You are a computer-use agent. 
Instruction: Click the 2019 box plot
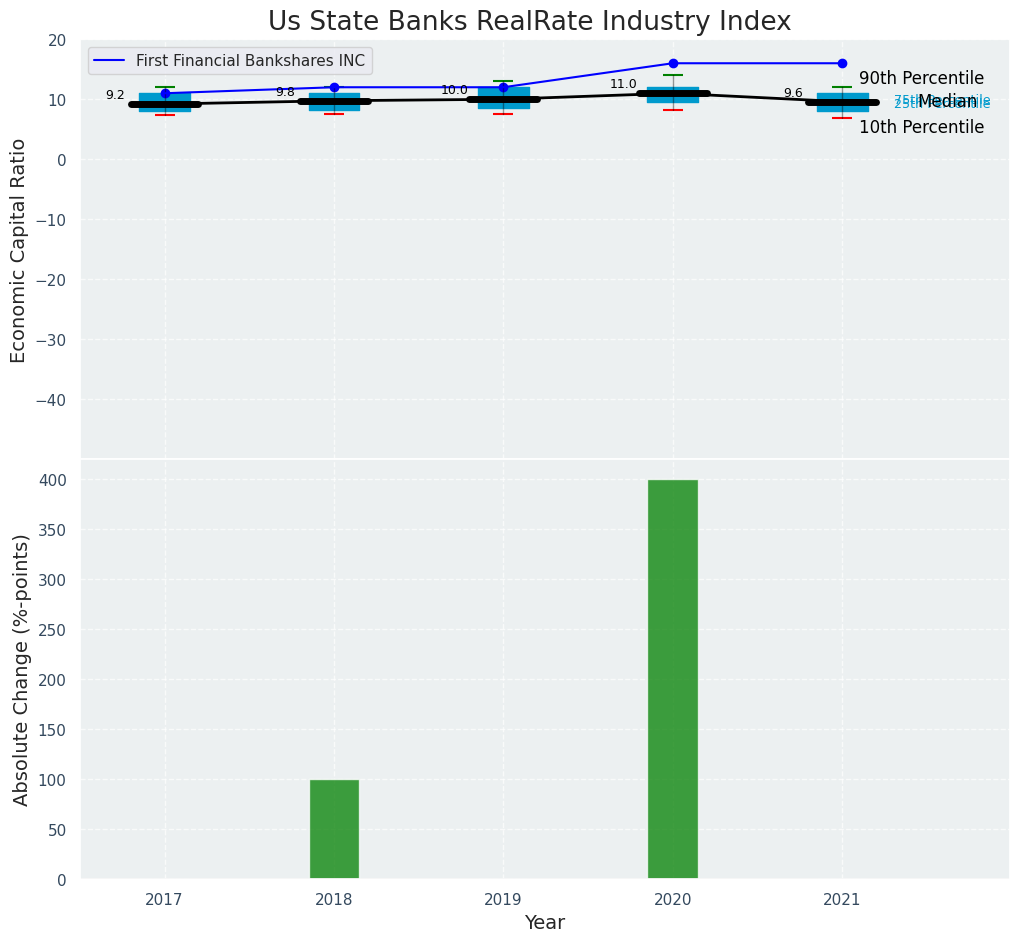point(503,98)
